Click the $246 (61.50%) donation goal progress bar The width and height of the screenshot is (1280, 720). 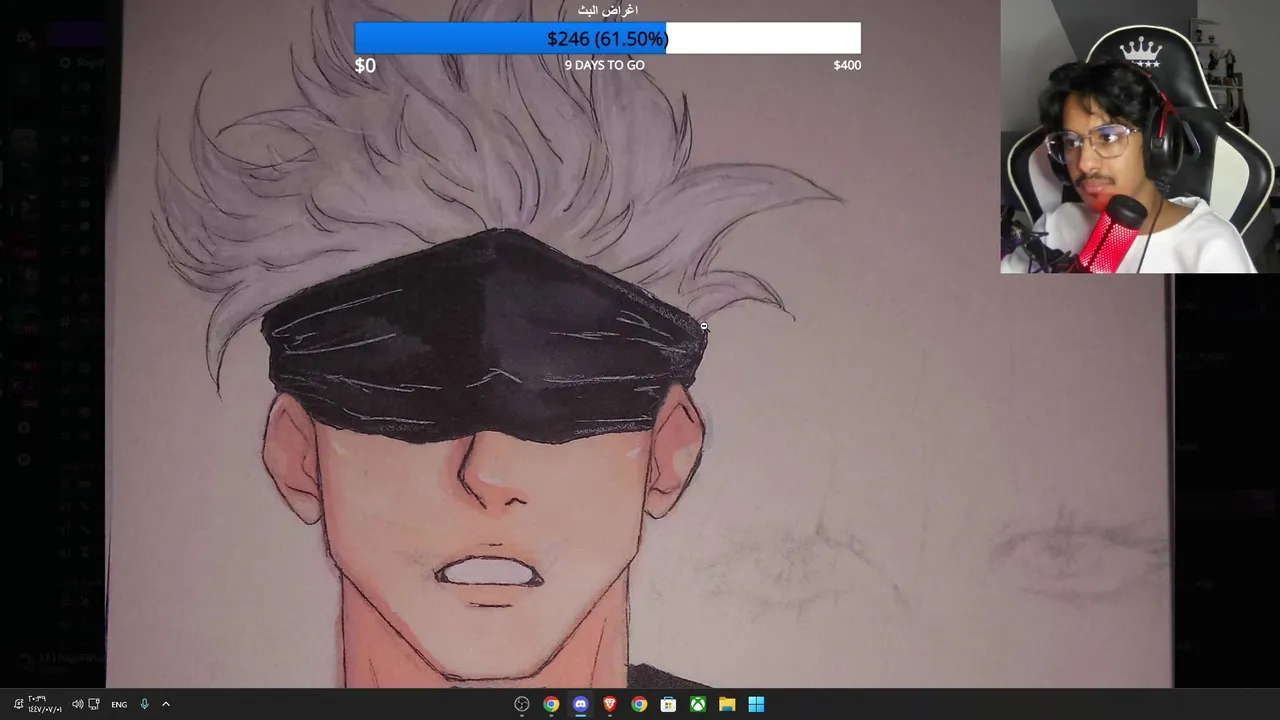click(x=607, y=38)
